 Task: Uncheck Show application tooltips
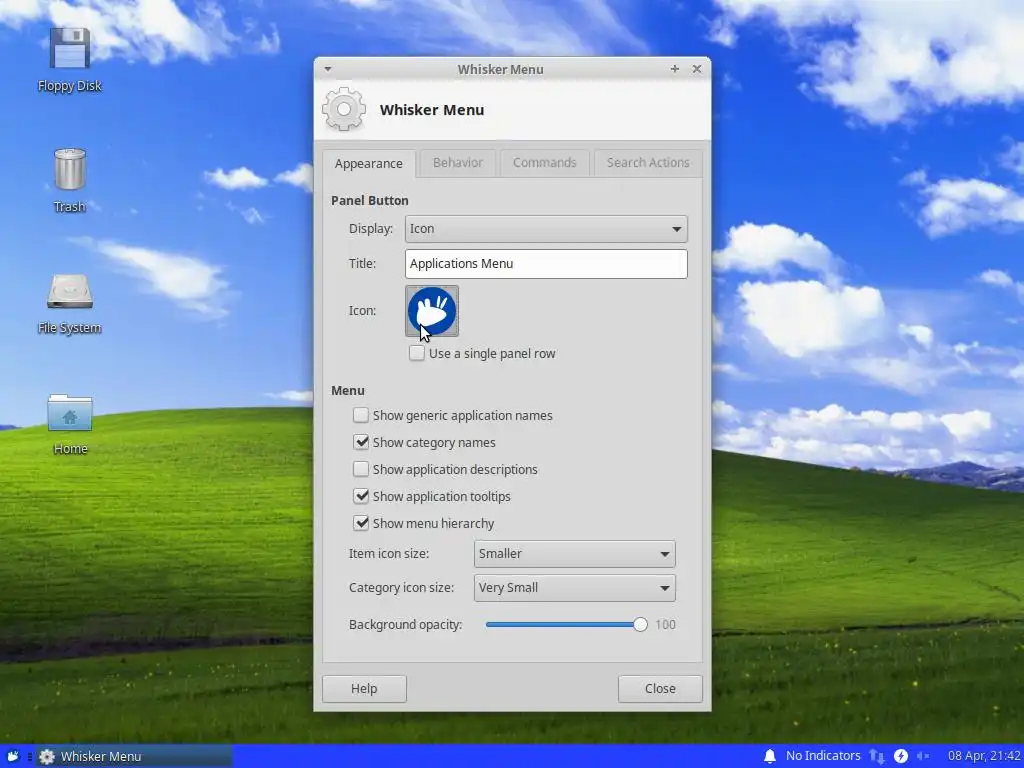pyautogui.click(x=360, y=496)
